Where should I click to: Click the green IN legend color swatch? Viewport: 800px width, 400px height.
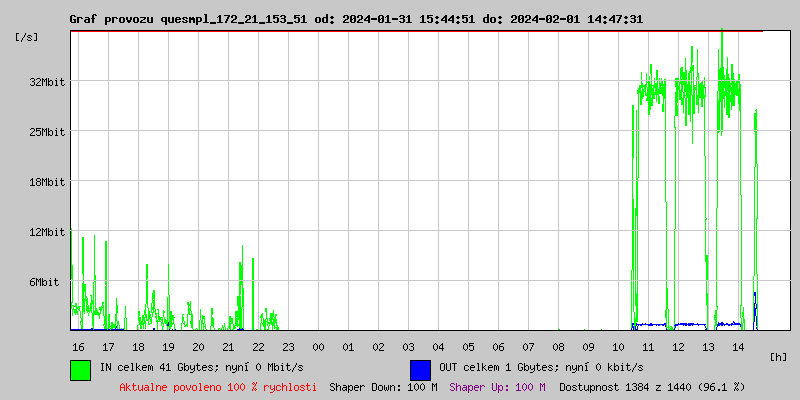(x=80, y=369)
